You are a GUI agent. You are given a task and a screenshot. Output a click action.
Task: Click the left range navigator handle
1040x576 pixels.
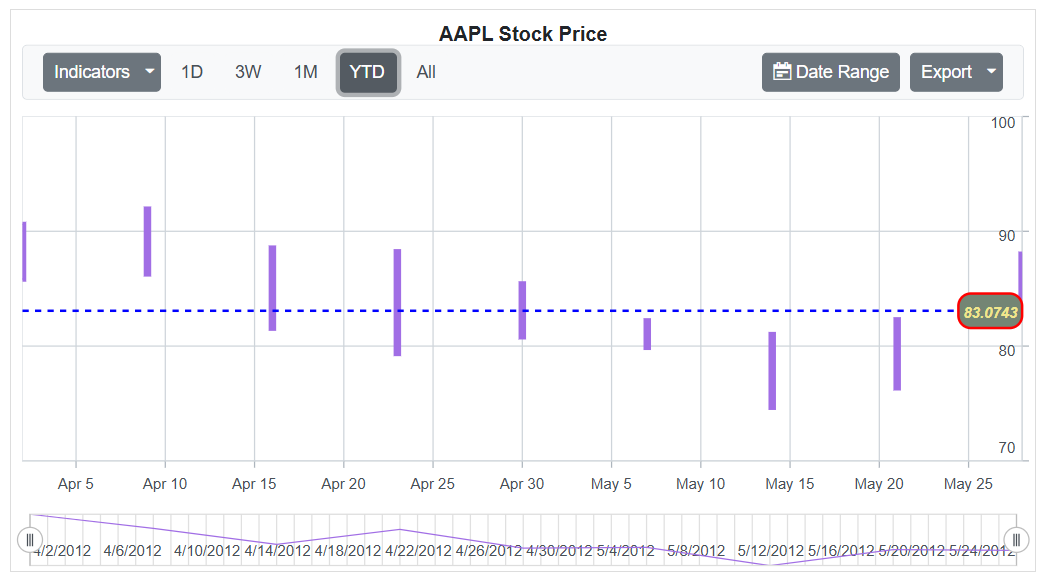click(x=30, y=540)
